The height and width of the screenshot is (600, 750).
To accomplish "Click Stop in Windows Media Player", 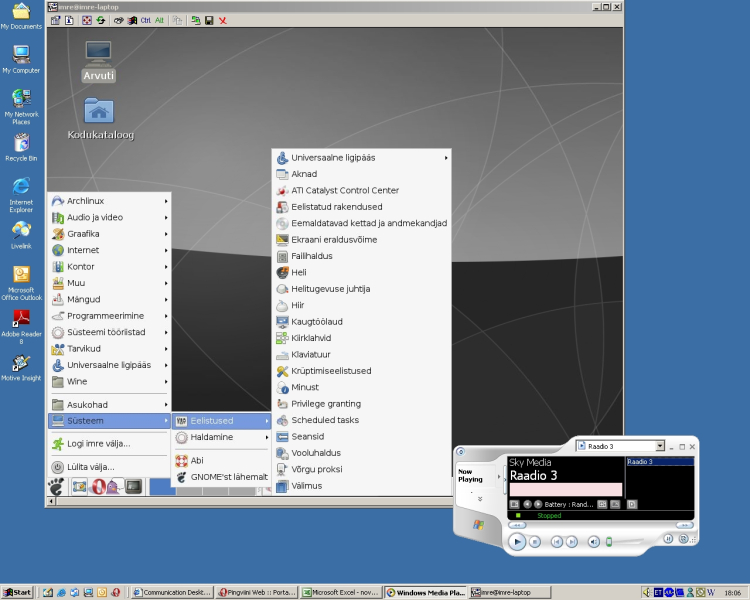I will point(535,542).
